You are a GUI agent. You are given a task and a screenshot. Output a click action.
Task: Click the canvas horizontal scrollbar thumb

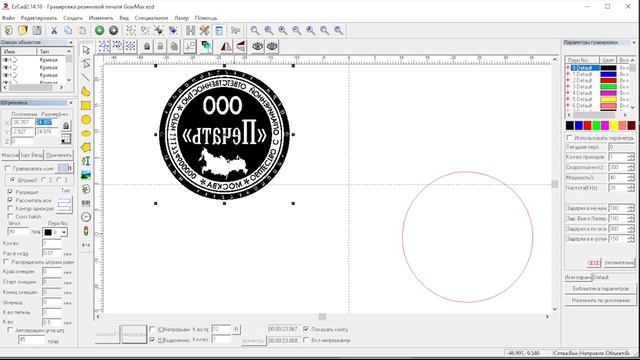[x=322, y=316]
